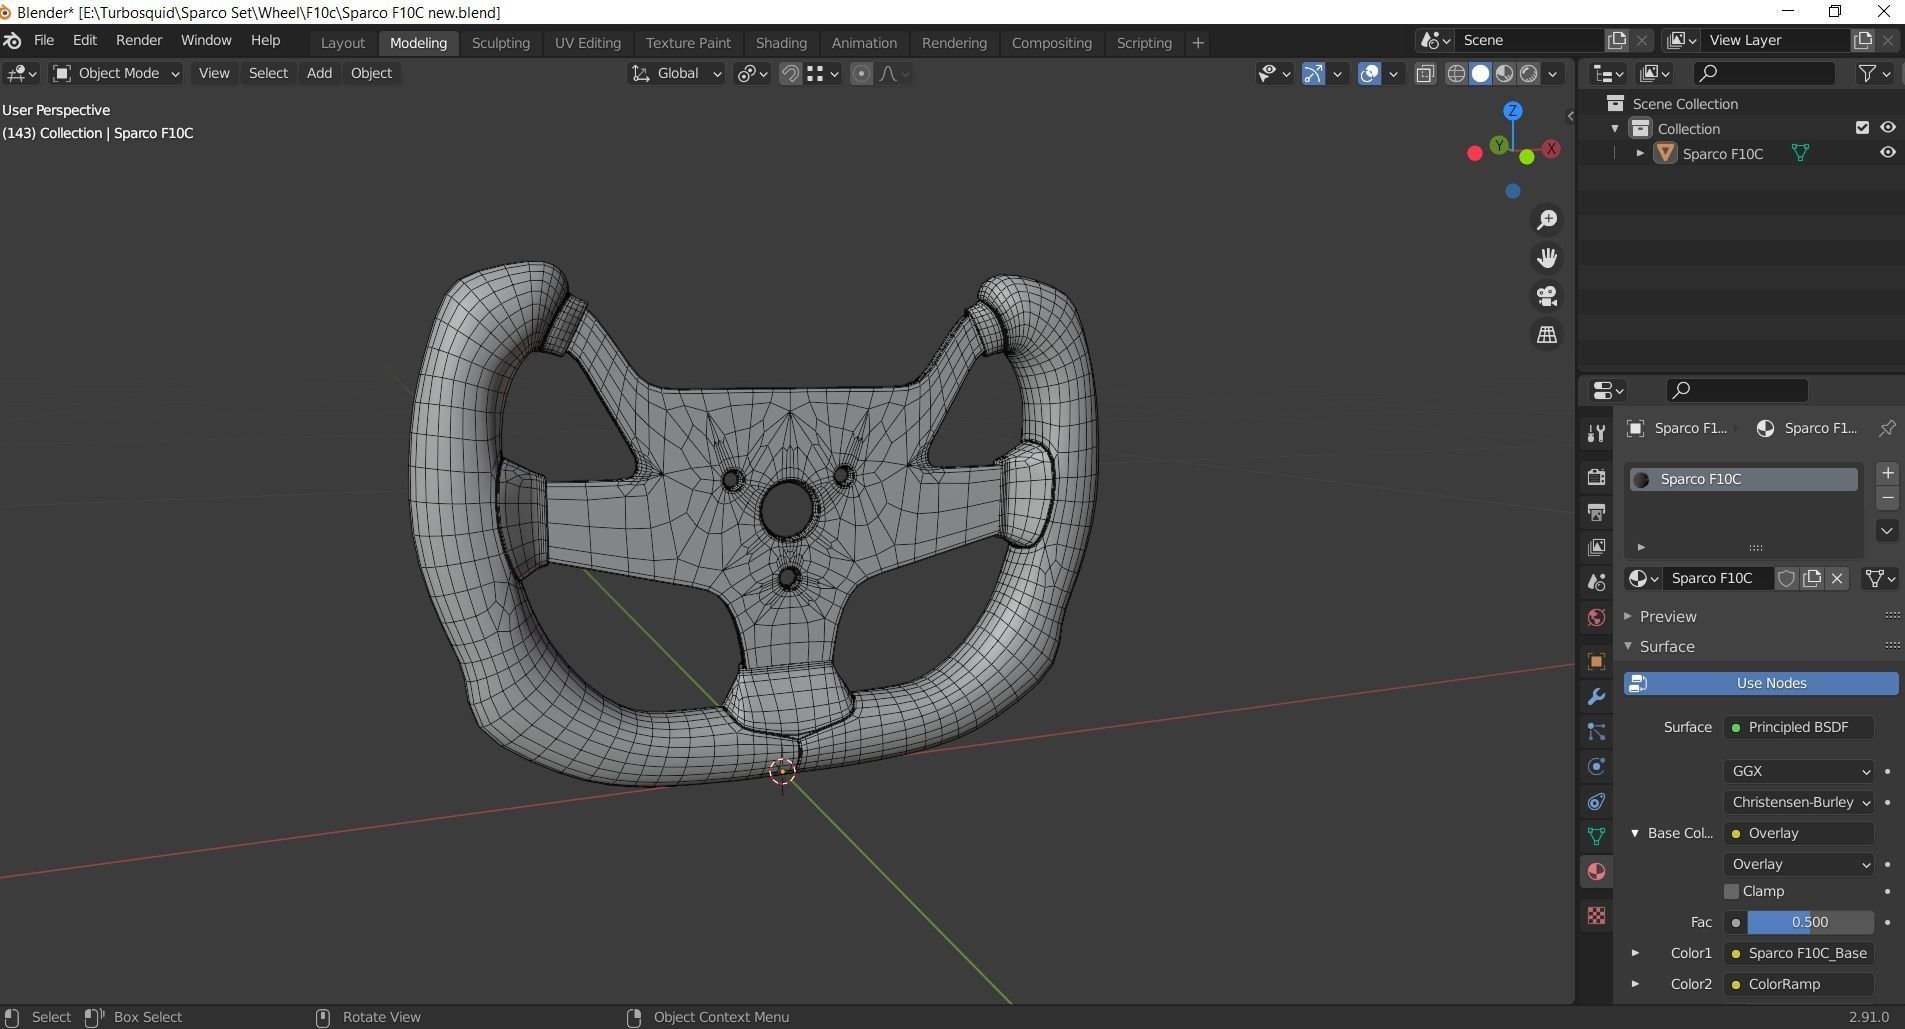This screenshot has height=1029, width=1905.
Task: Expand the Color1 input
Action: click(1635, 953)
